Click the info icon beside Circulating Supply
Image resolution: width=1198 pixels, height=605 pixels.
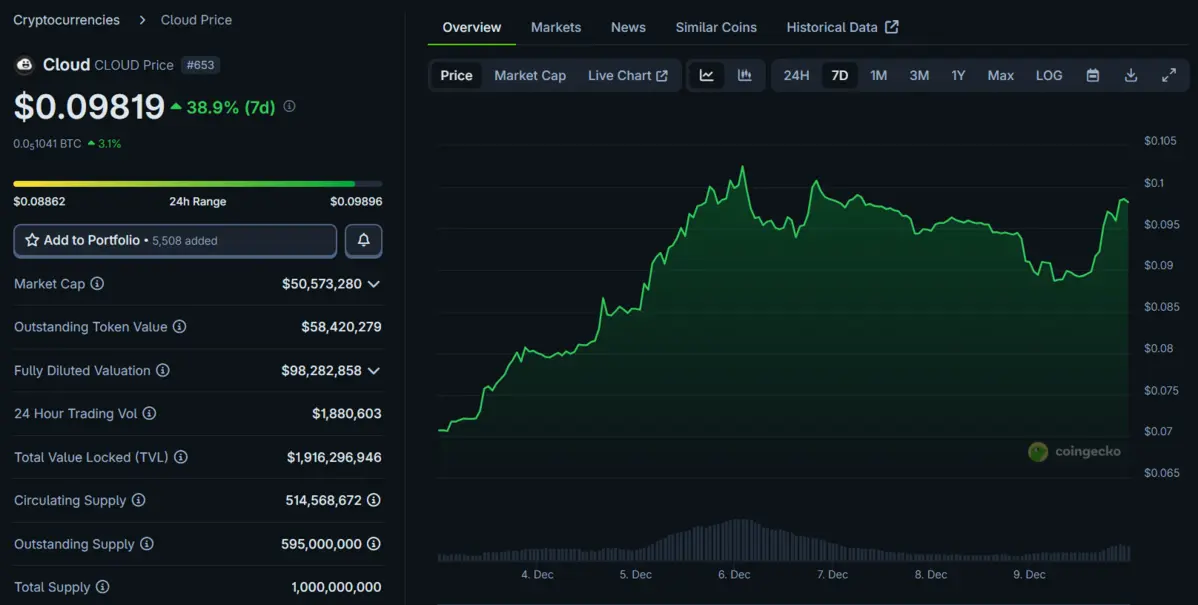click(x=138, y=500)
